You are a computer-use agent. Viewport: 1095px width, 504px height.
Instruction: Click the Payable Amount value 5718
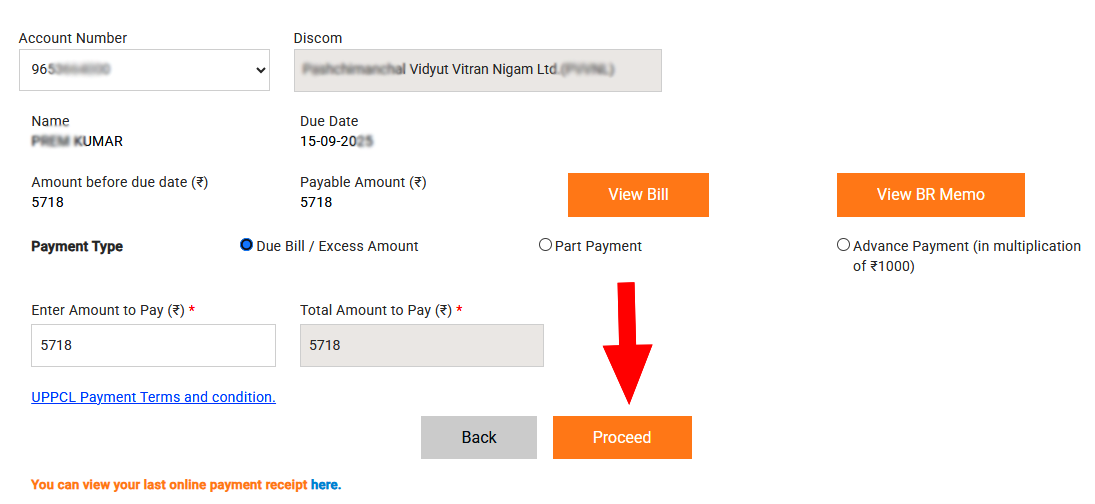pyautogui.click(x=316, y=202)
